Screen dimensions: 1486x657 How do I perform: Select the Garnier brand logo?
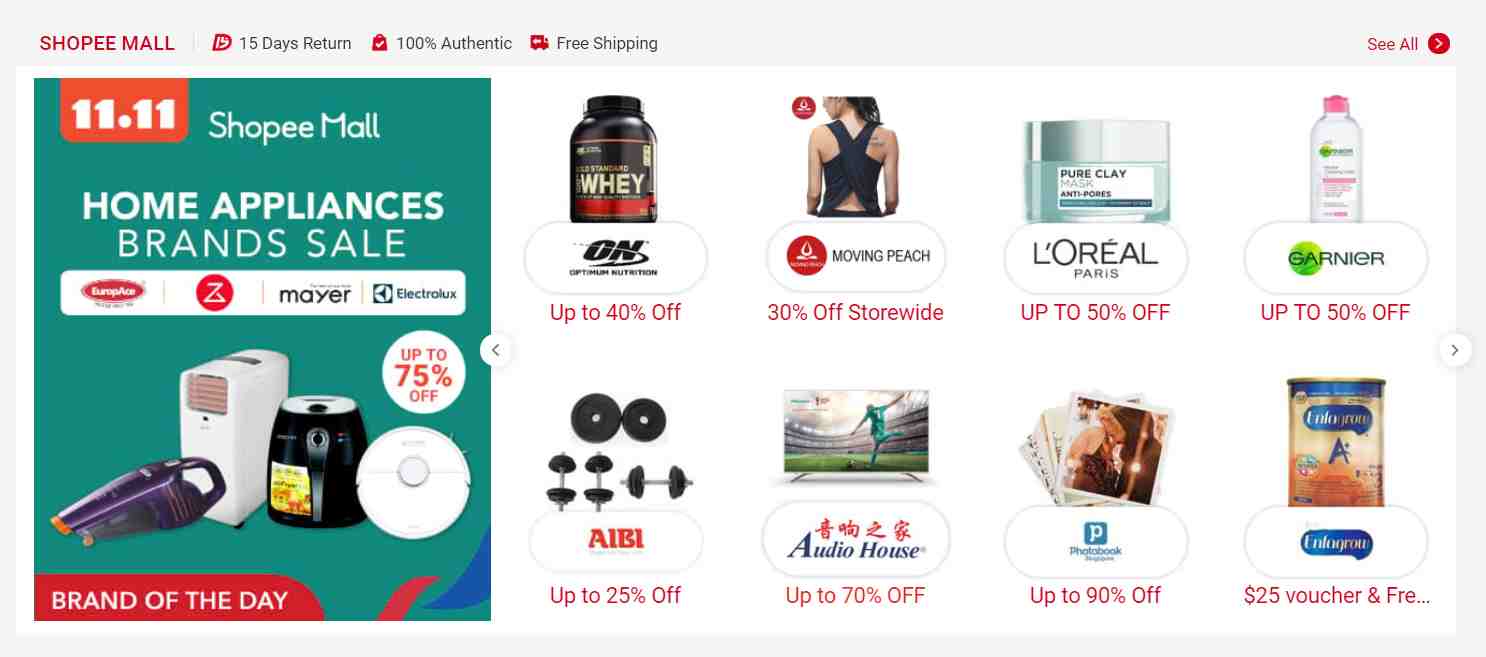pos(1335,258)
